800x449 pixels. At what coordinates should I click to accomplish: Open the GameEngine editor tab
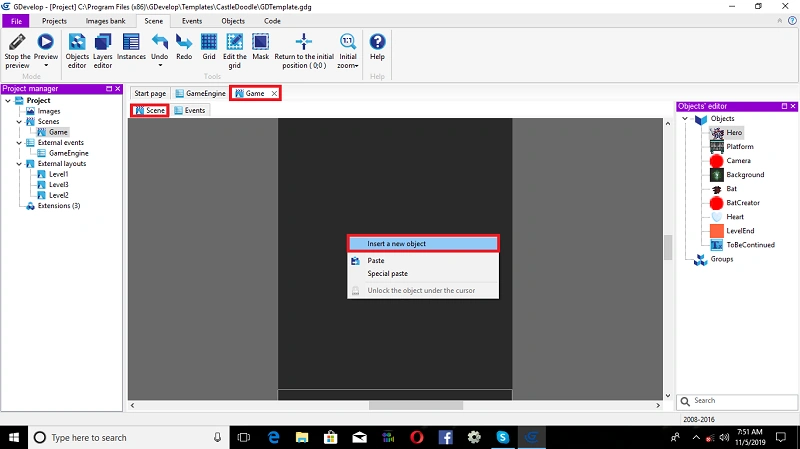click(200, 93)
